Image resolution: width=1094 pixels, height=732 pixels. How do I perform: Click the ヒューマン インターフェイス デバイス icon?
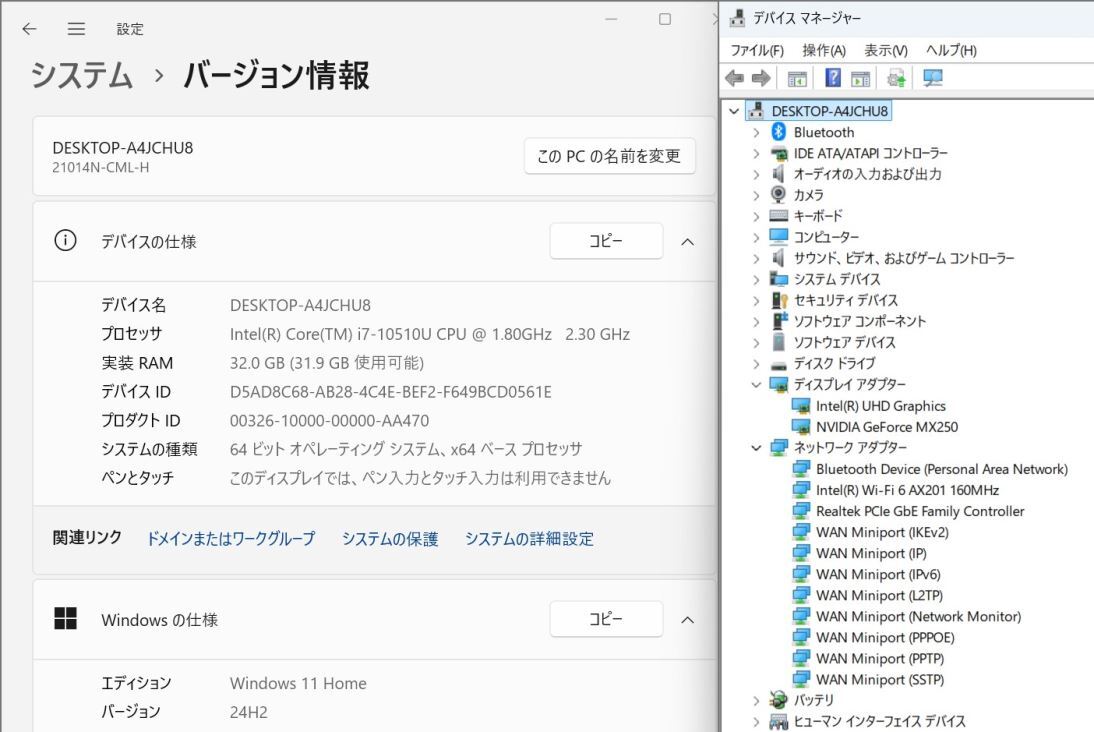(779, 722)
